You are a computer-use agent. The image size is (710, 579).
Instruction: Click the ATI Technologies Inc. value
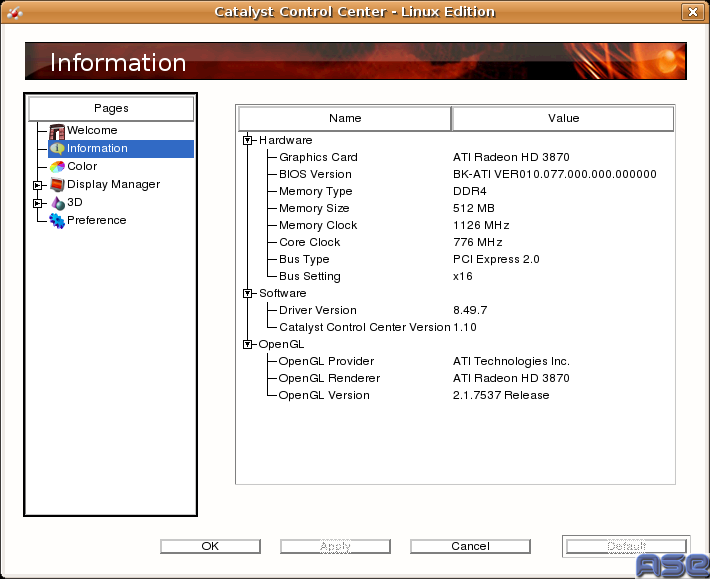coord(511,361)
